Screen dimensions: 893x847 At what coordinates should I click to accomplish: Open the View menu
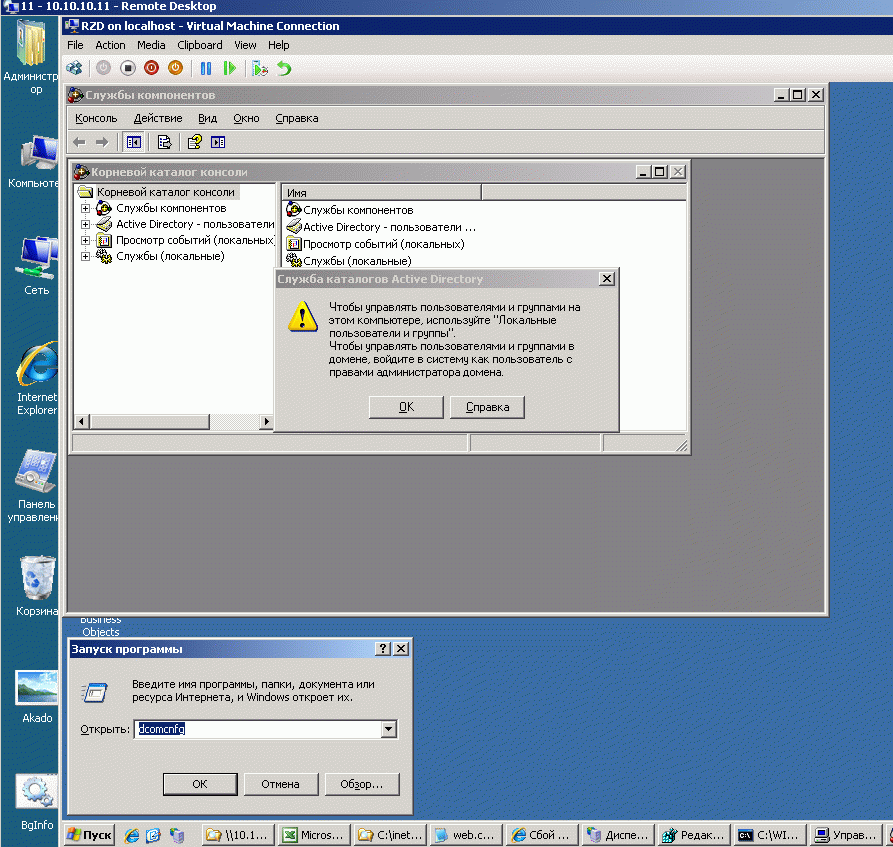(x=245, y=45)
